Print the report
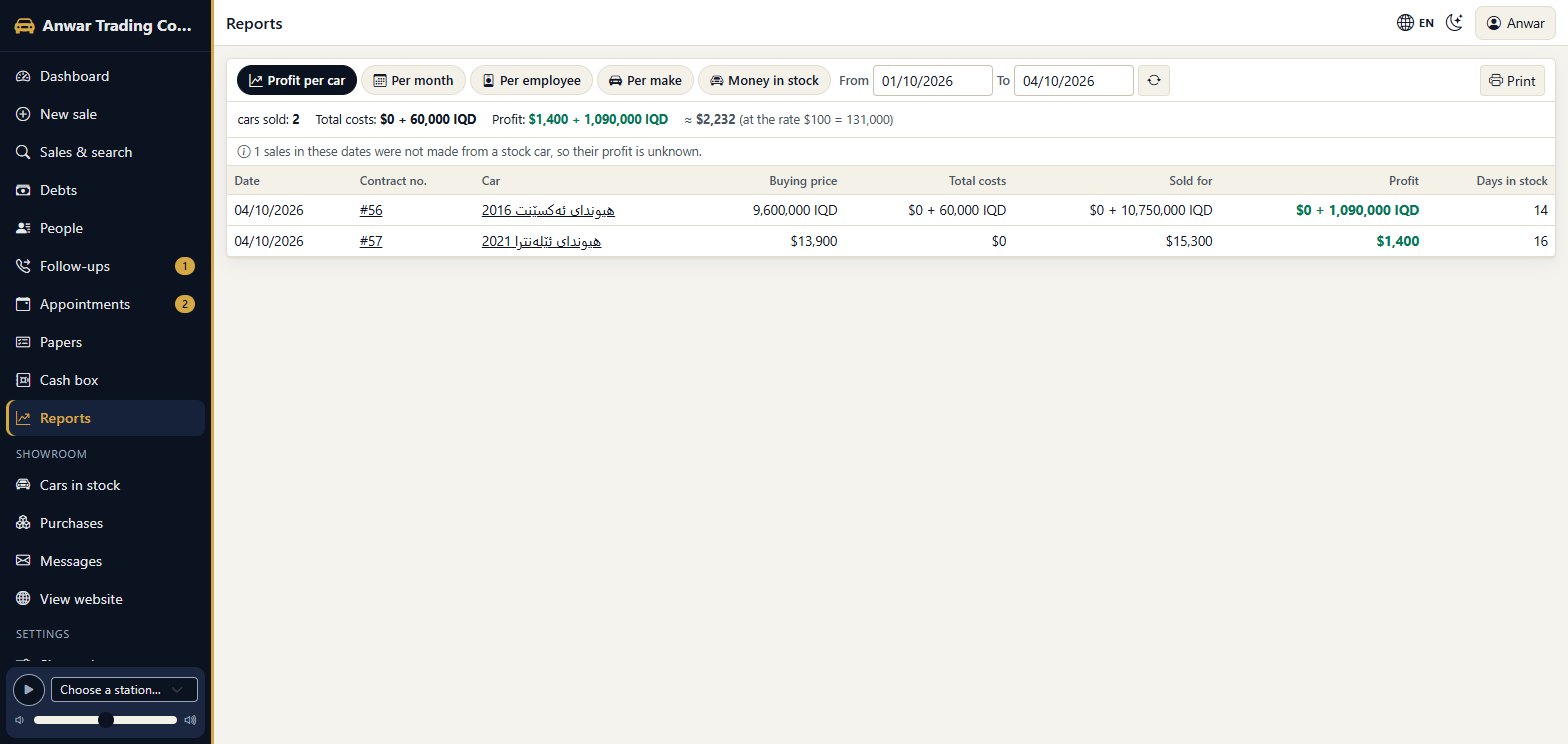 1512,81
